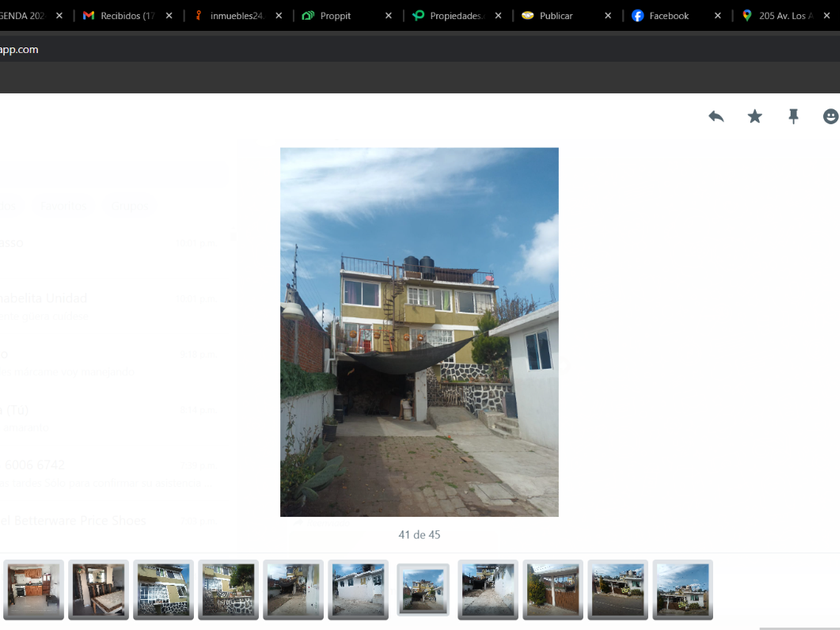Select the yellow house facade close-up thumbnail
Screen dimensions: 840x630
(x=163, y=589)
